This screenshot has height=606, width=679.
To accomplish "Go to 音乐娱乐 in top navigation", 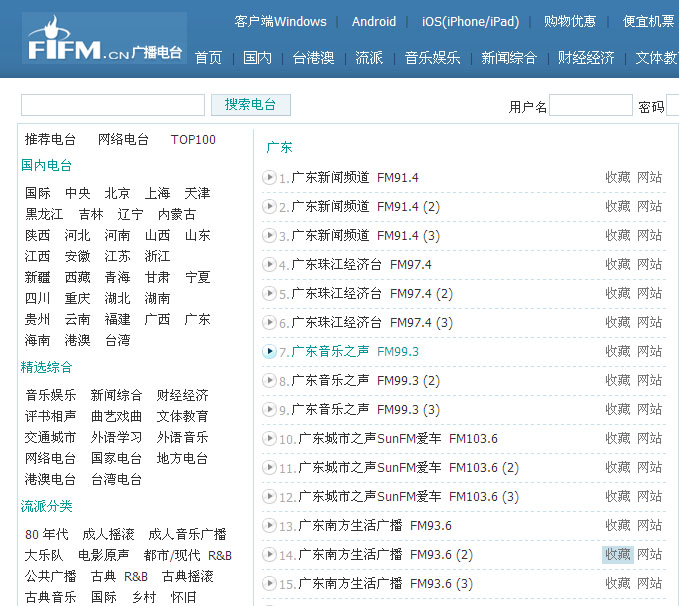I will [x=432, y=58].
